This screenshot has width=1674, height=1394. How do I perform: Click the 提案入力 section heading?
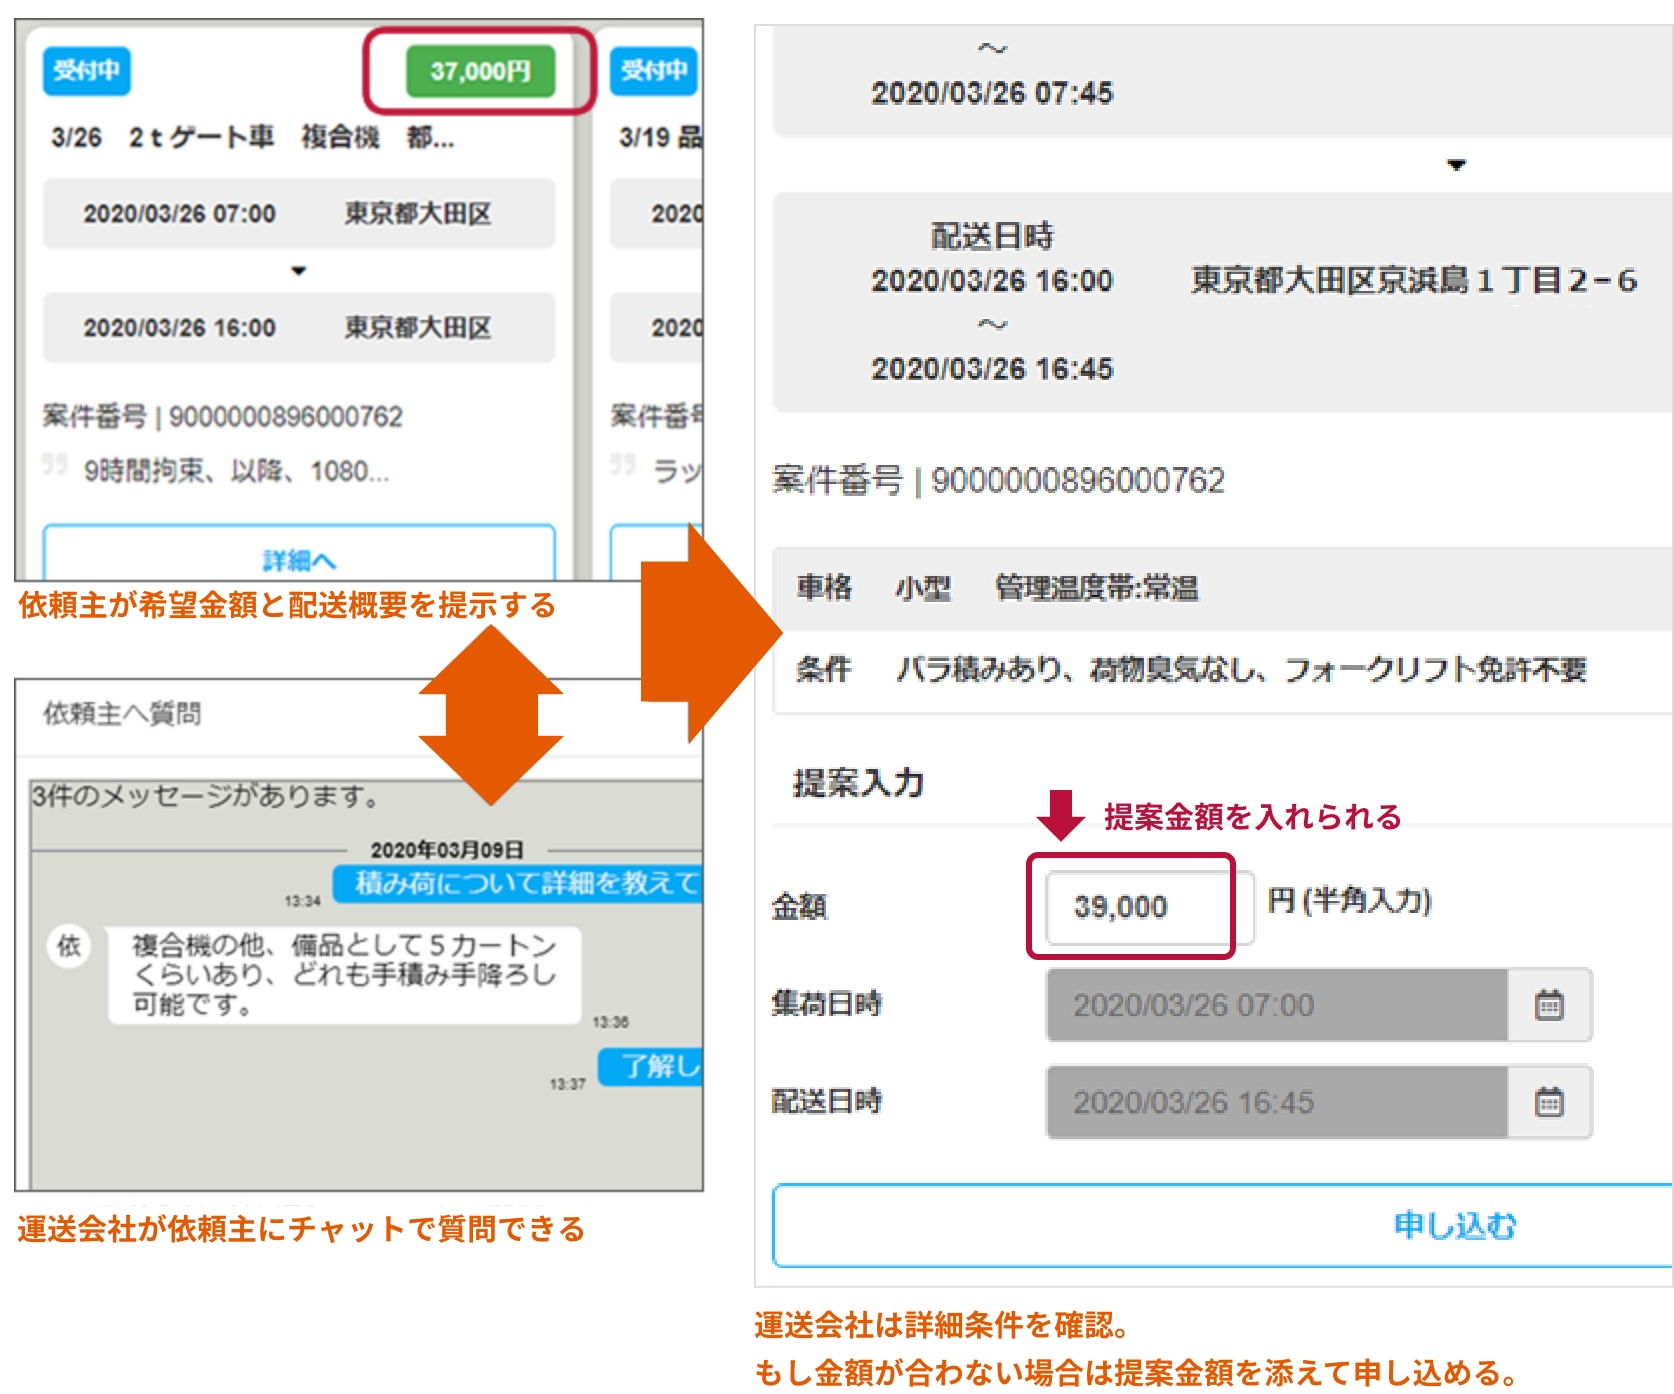pos(859,783)
